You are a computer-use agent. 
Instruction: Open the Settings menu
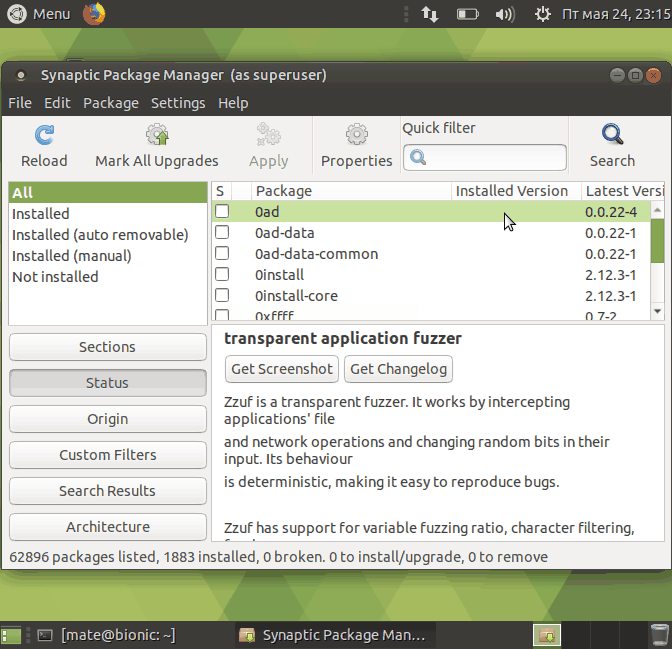point(178,103)
